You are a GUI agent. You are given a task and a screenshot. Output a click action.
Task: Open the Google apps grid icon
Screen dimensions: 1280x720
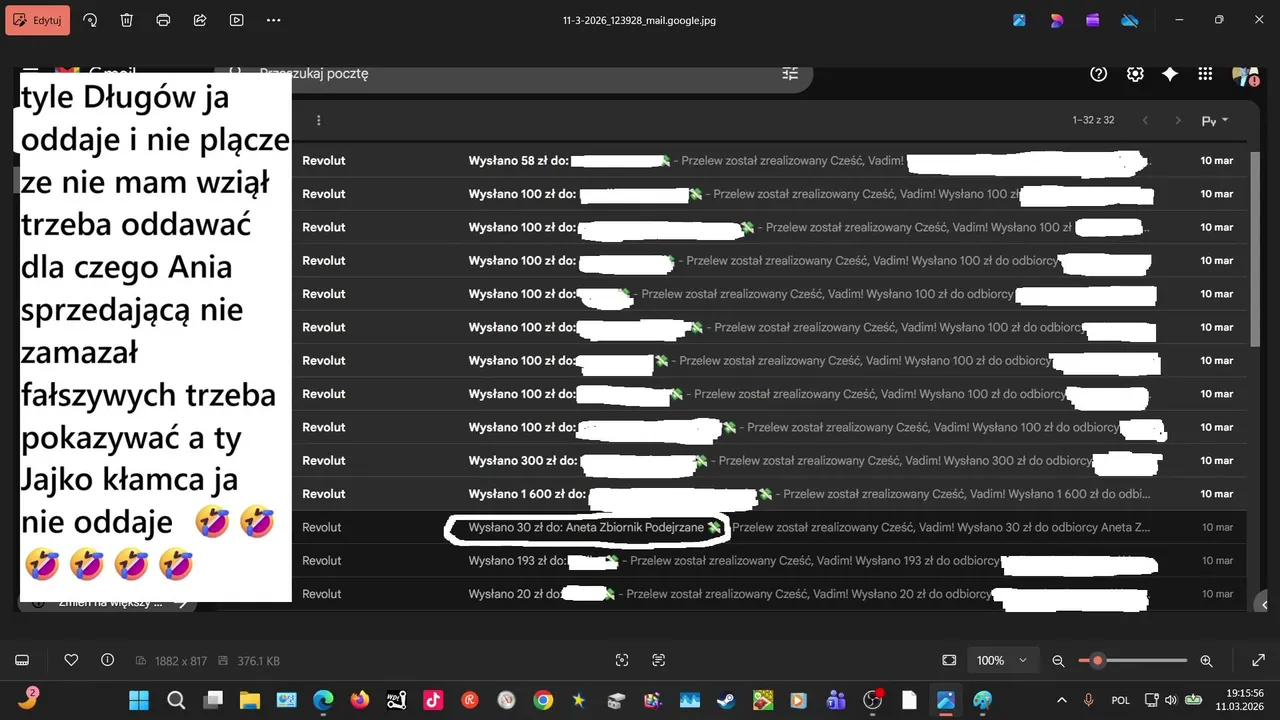1205,74
